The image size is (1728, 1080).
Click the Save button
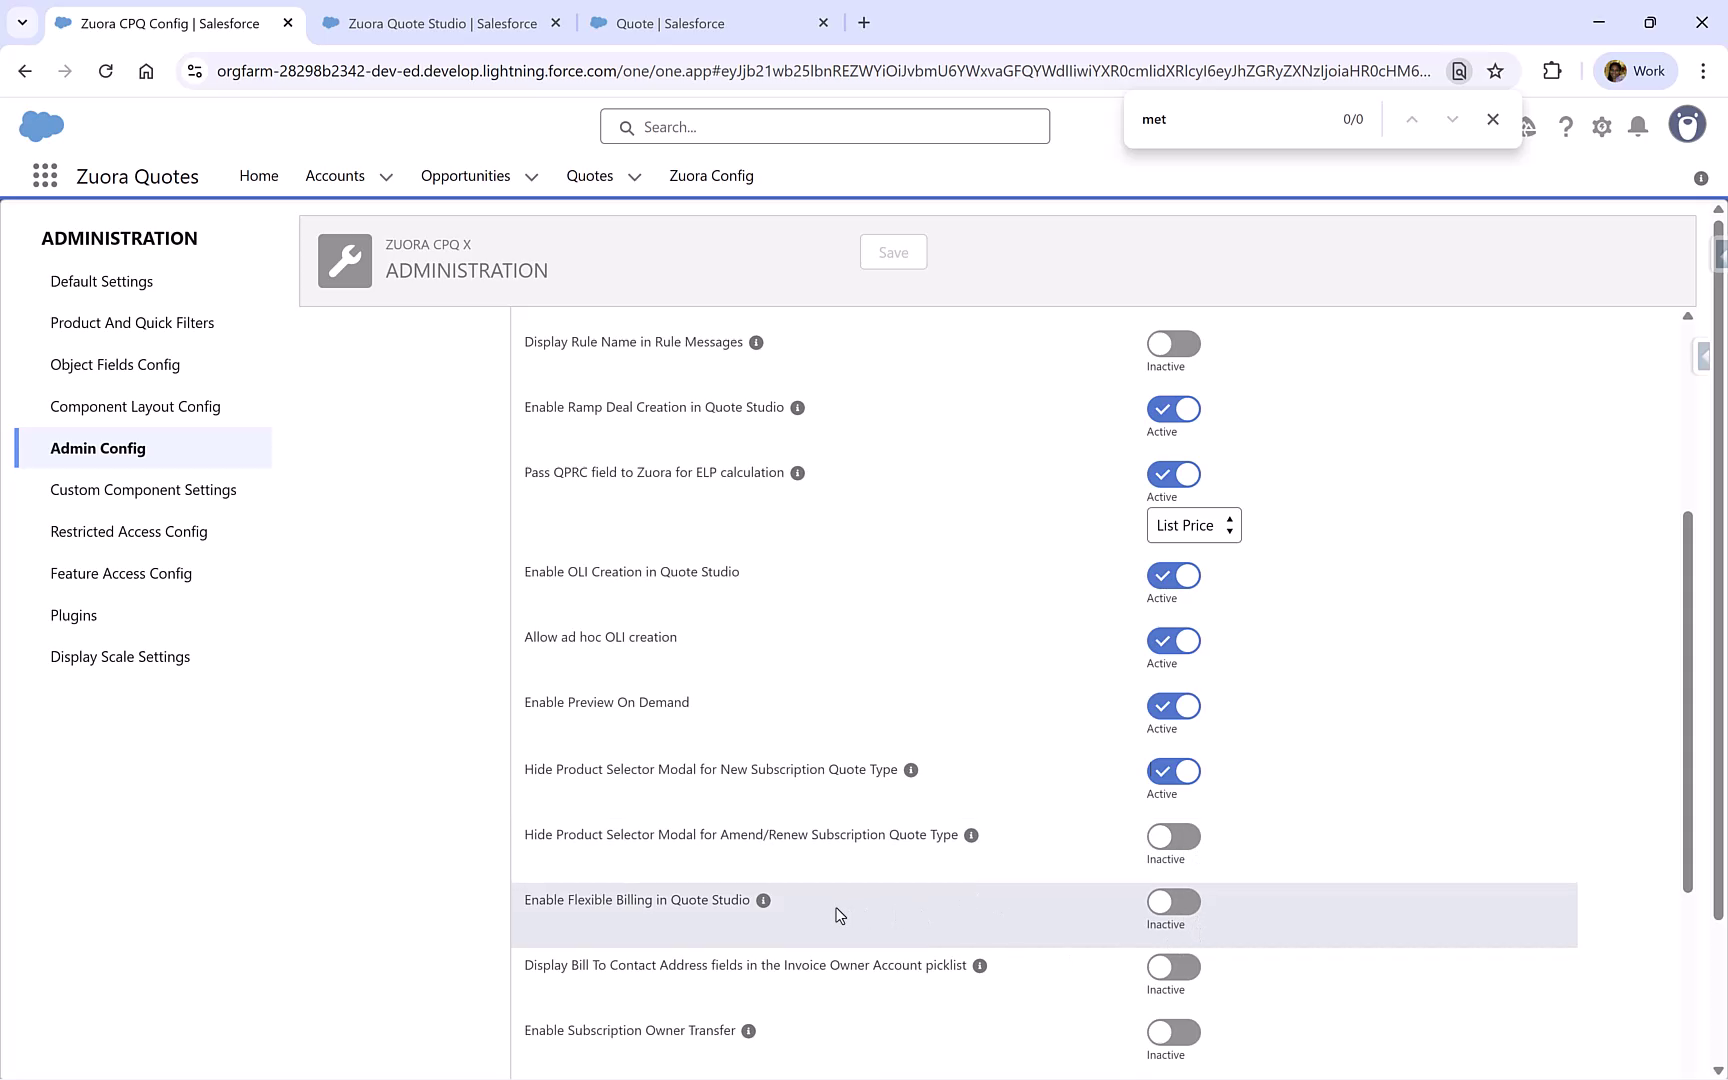pyautogui.click(x=892, y=252)
